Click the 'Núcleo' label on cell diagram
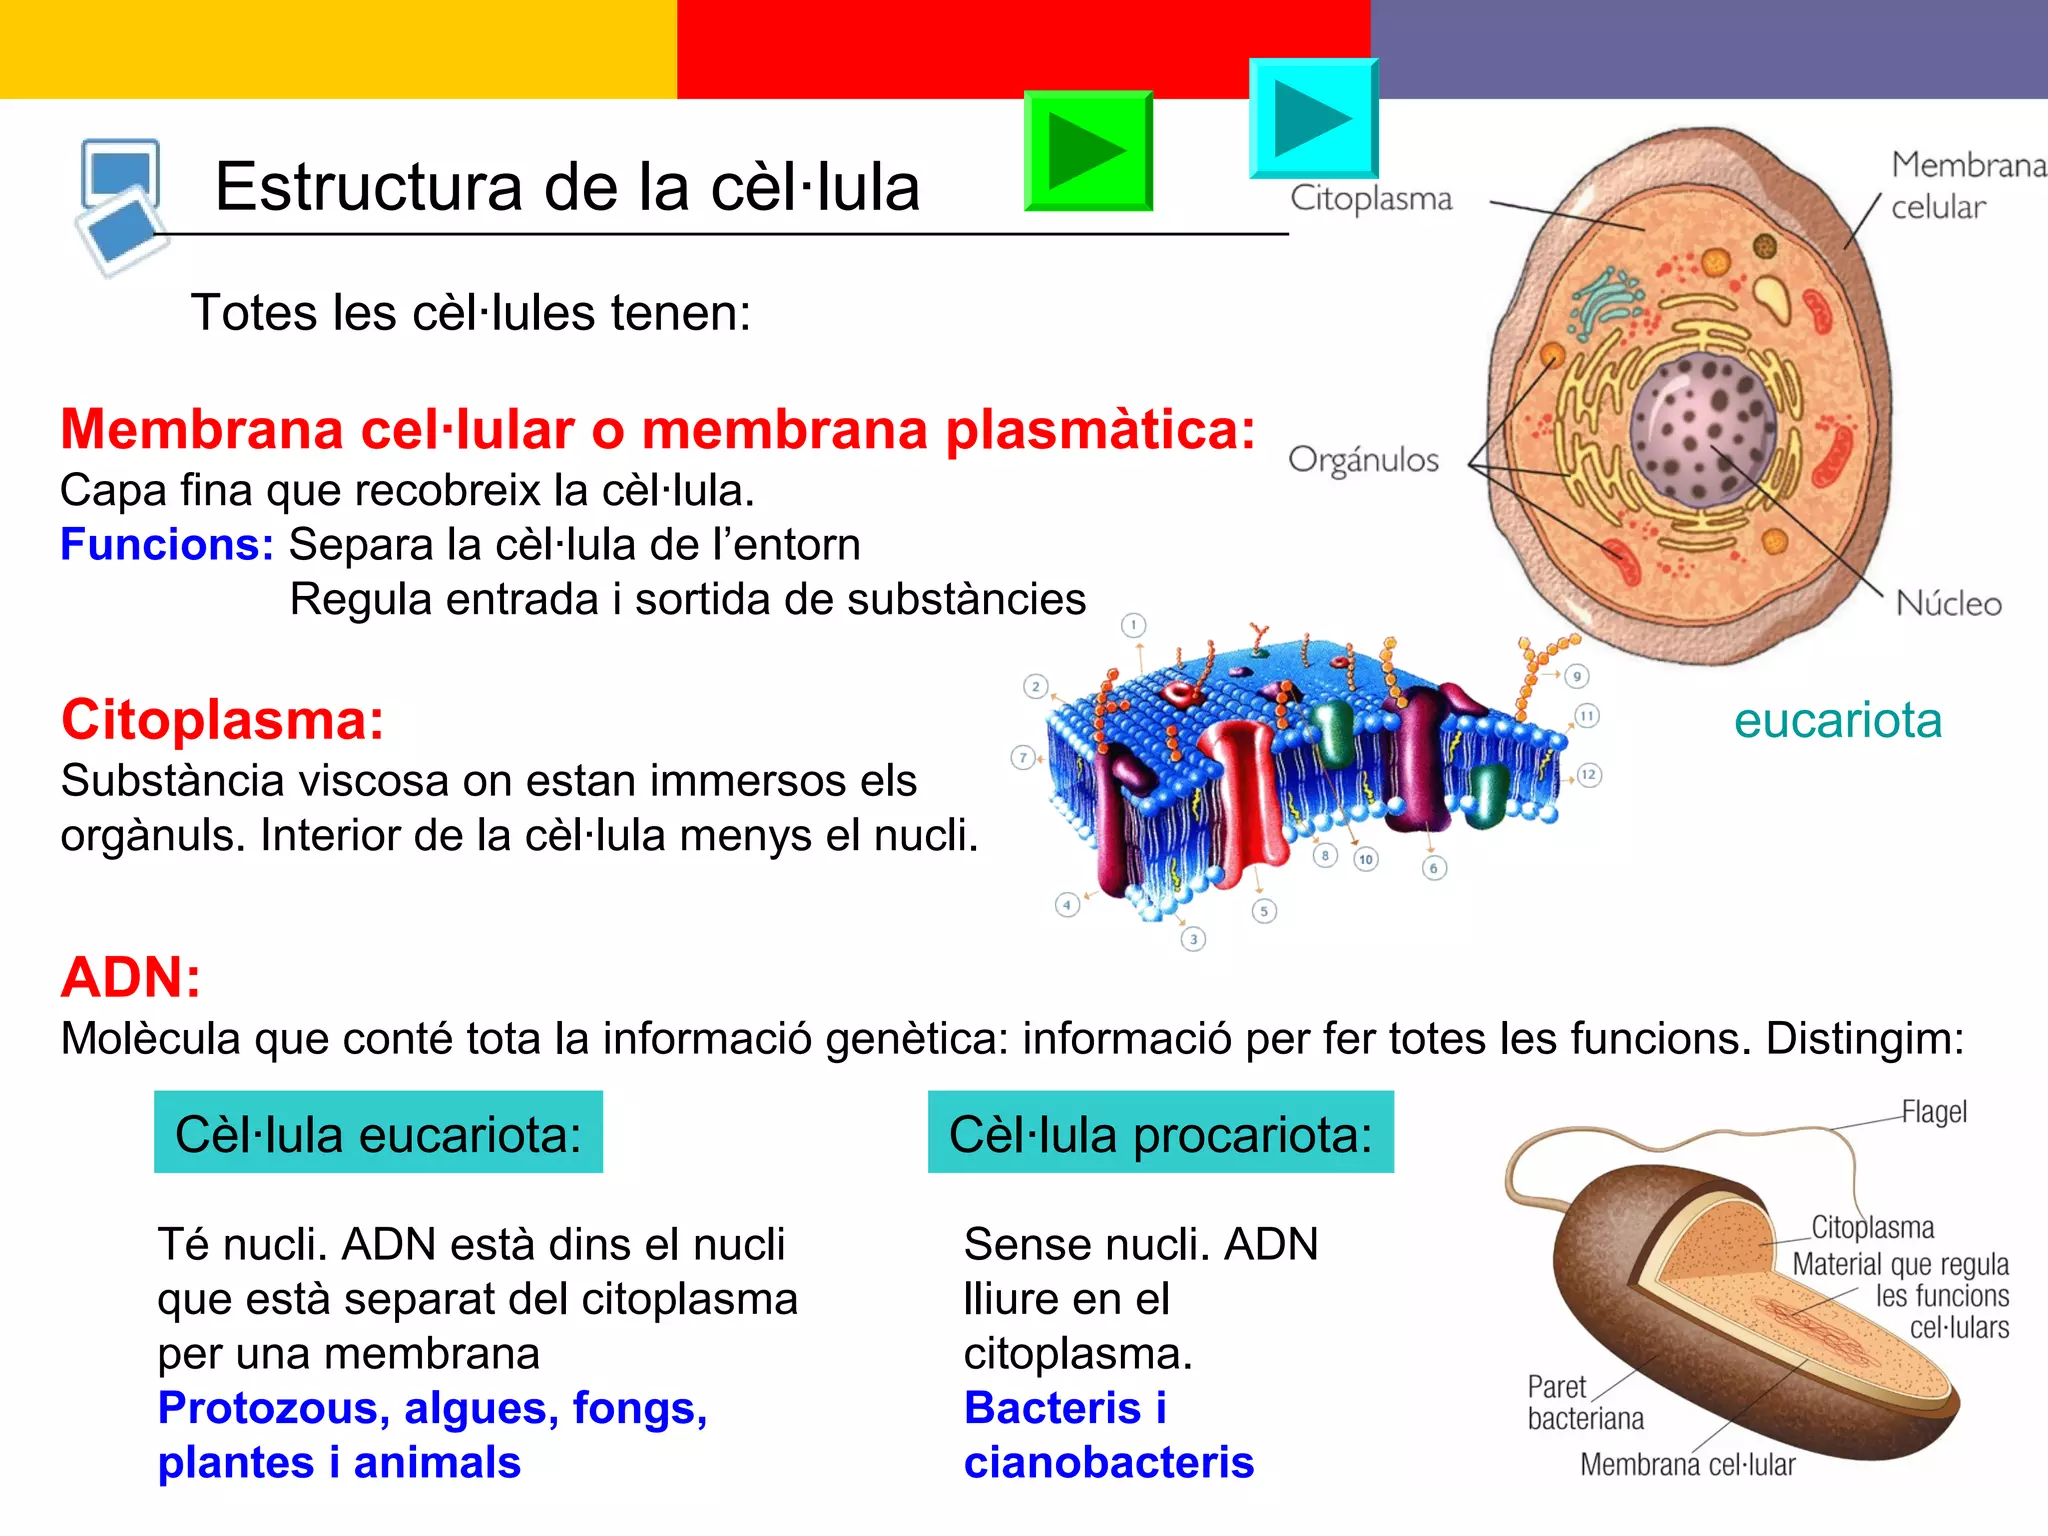The image size is (2048, 1536). pyautogui.click(x=1948, y=604)
